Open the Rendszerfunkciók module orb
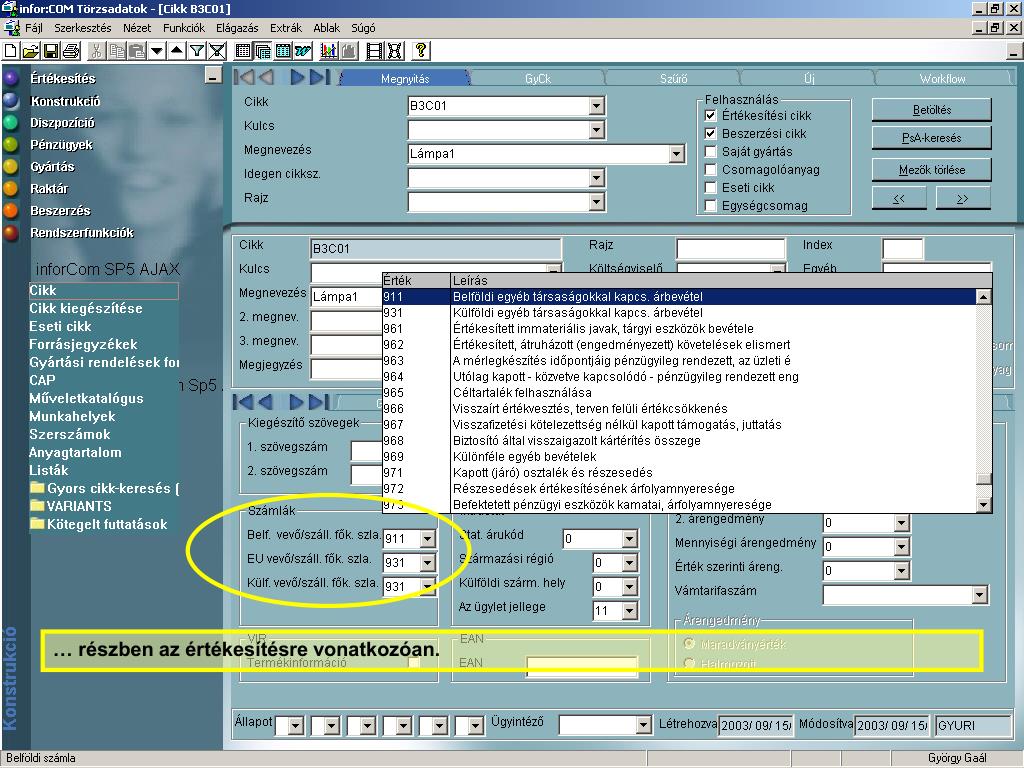Screen dimensions: 1024x768 (11, 232)
